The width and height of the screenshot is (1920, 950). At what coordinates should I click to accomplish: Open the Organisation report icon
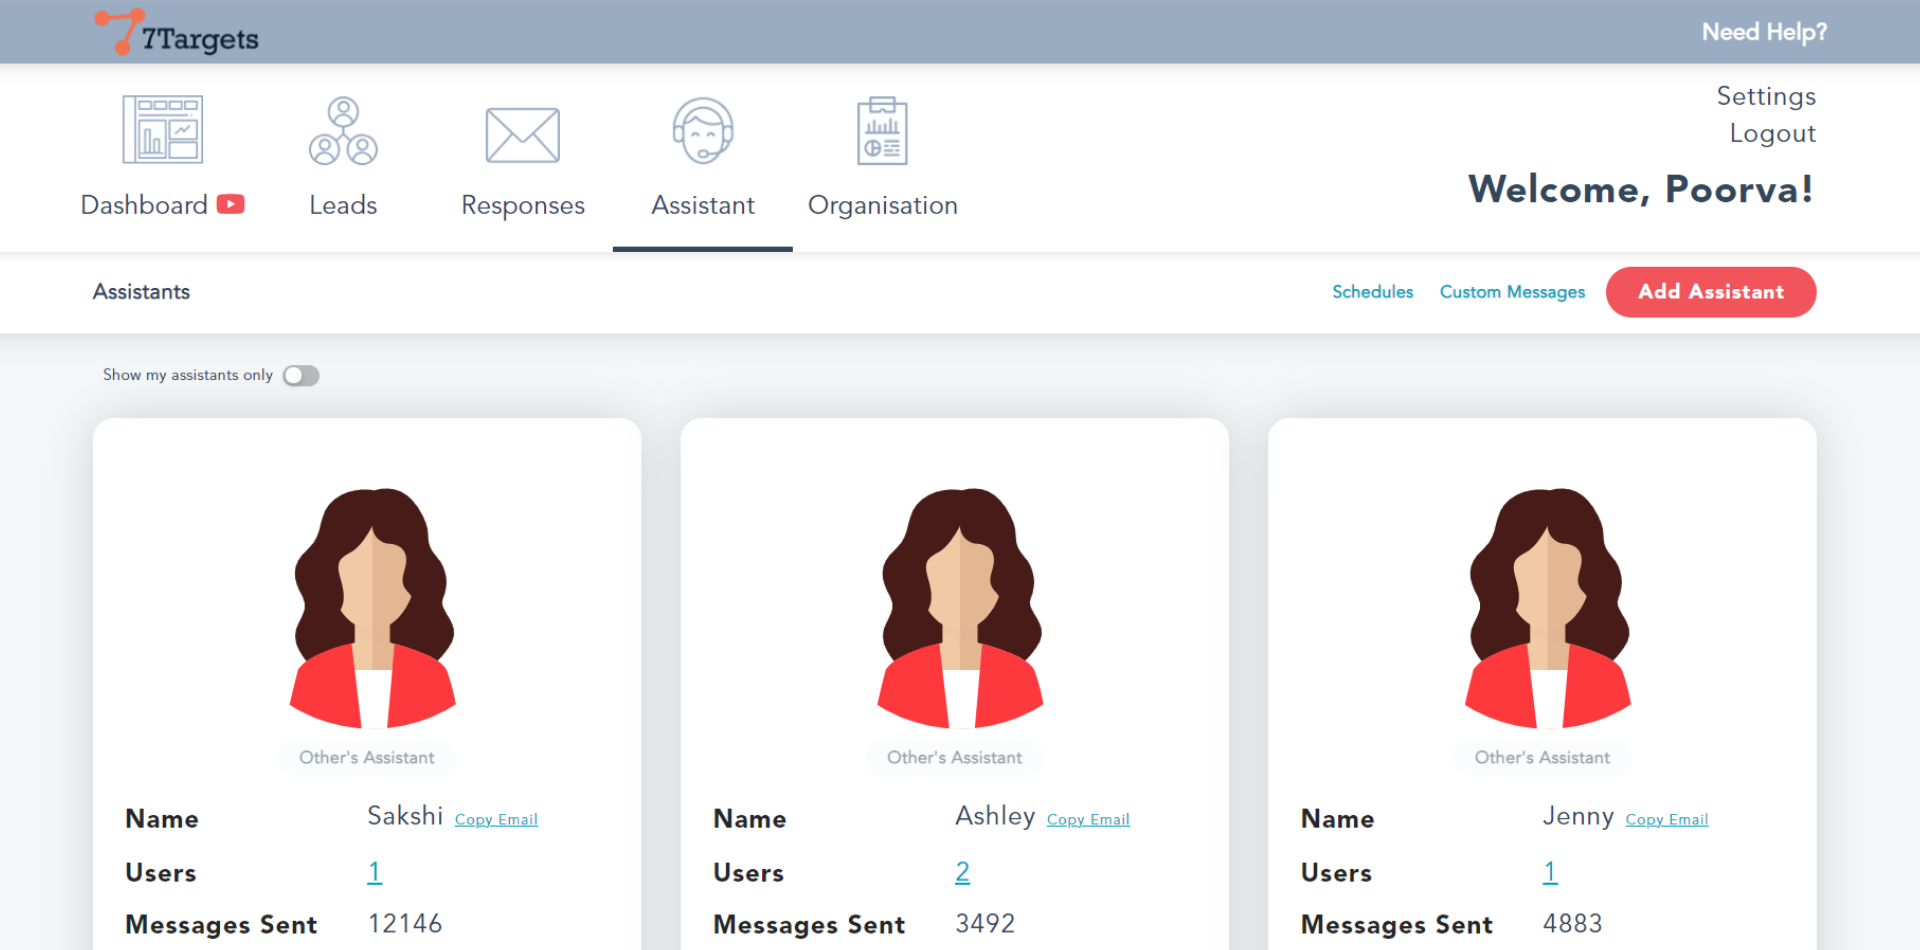pos(882,131)
